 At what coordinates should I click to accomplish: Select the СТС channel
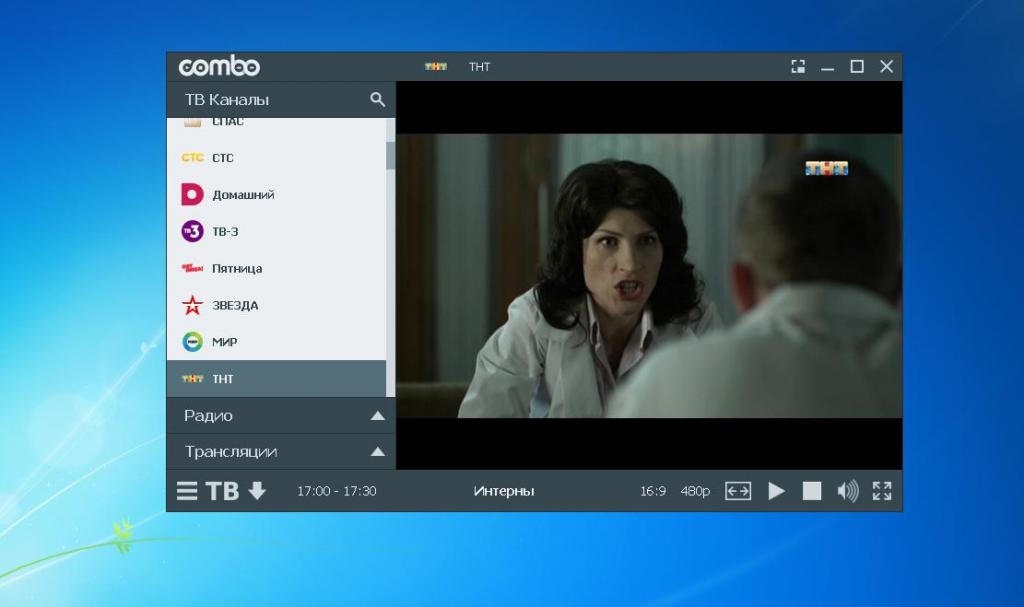(276, 157)
